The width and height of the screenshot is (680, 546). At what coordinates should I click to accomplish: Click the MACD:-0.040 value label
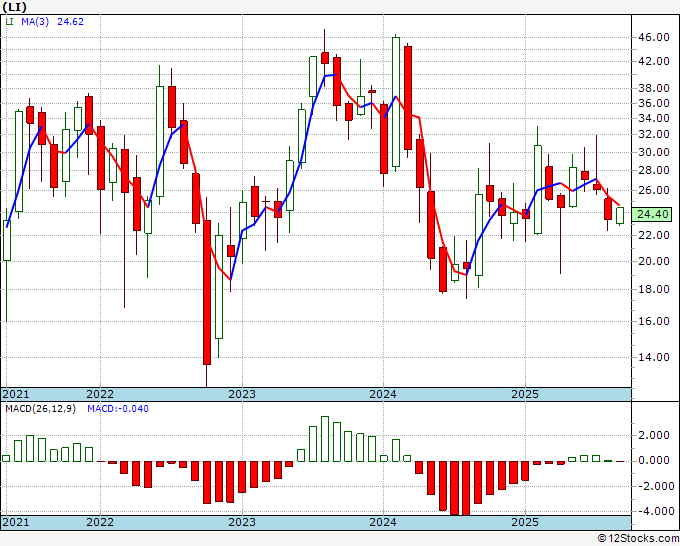coord(118,409)
